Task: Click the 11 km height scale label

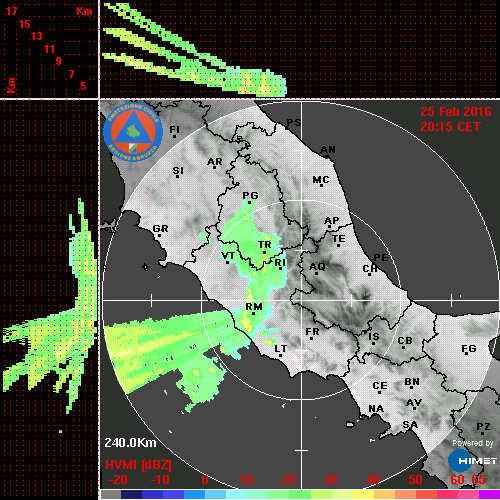Action: [x=49, y=49]
